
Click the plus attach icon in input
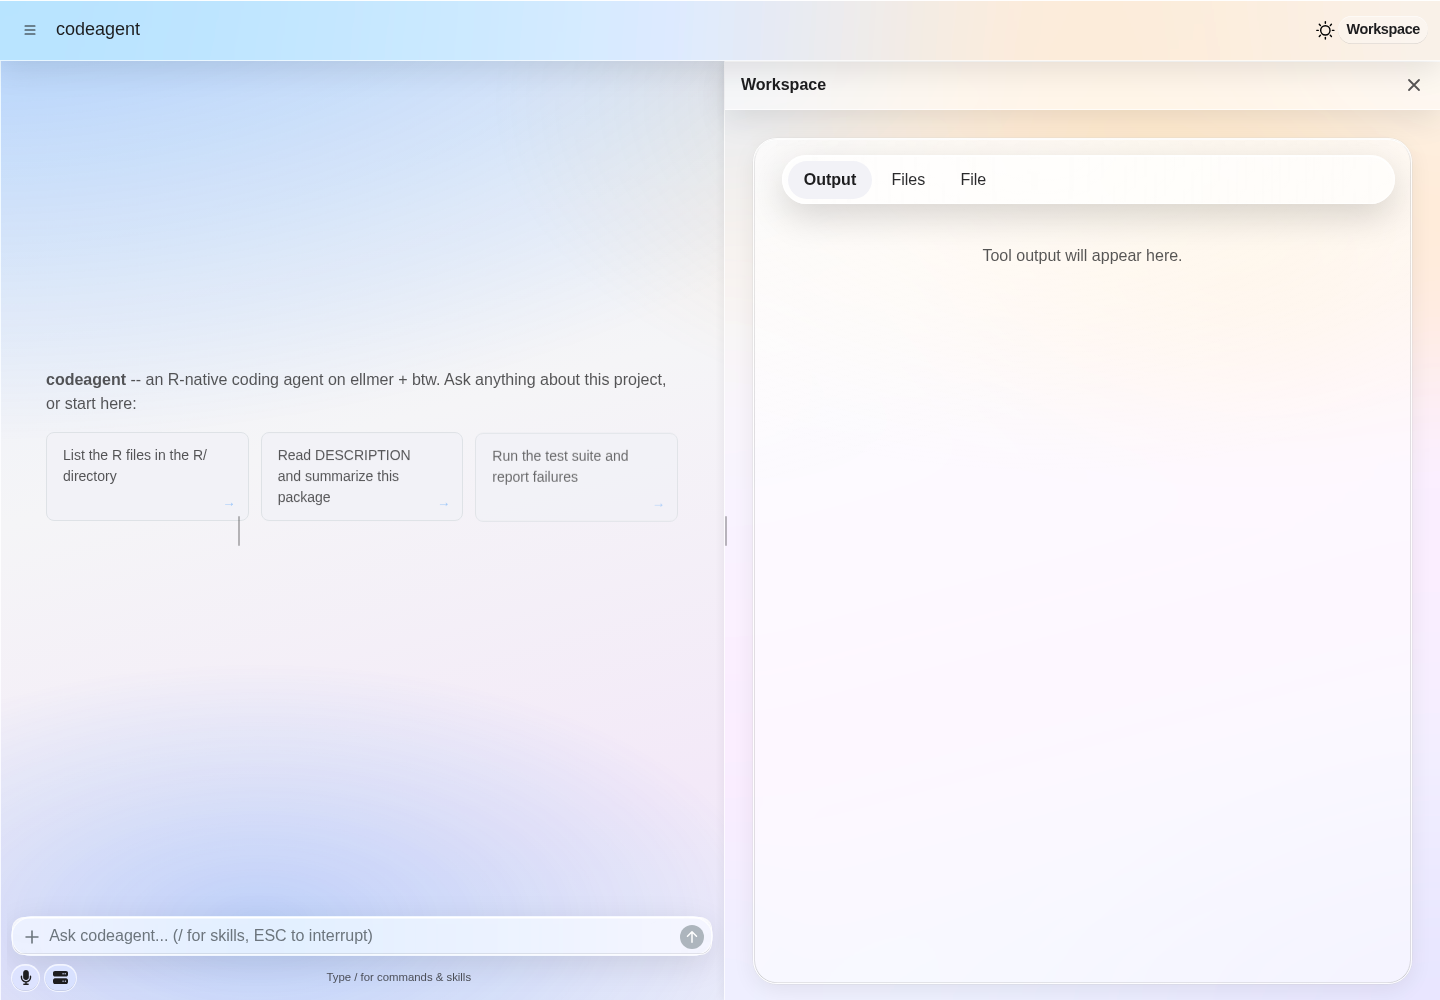32,937
